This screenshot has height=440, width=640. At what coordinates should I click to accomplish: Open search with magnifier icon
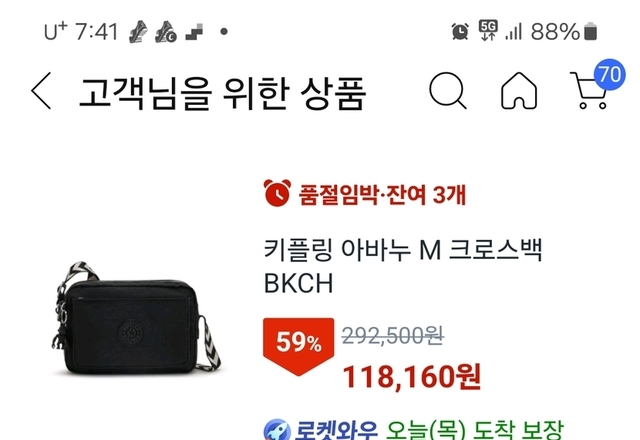click(x=448, y=91)
